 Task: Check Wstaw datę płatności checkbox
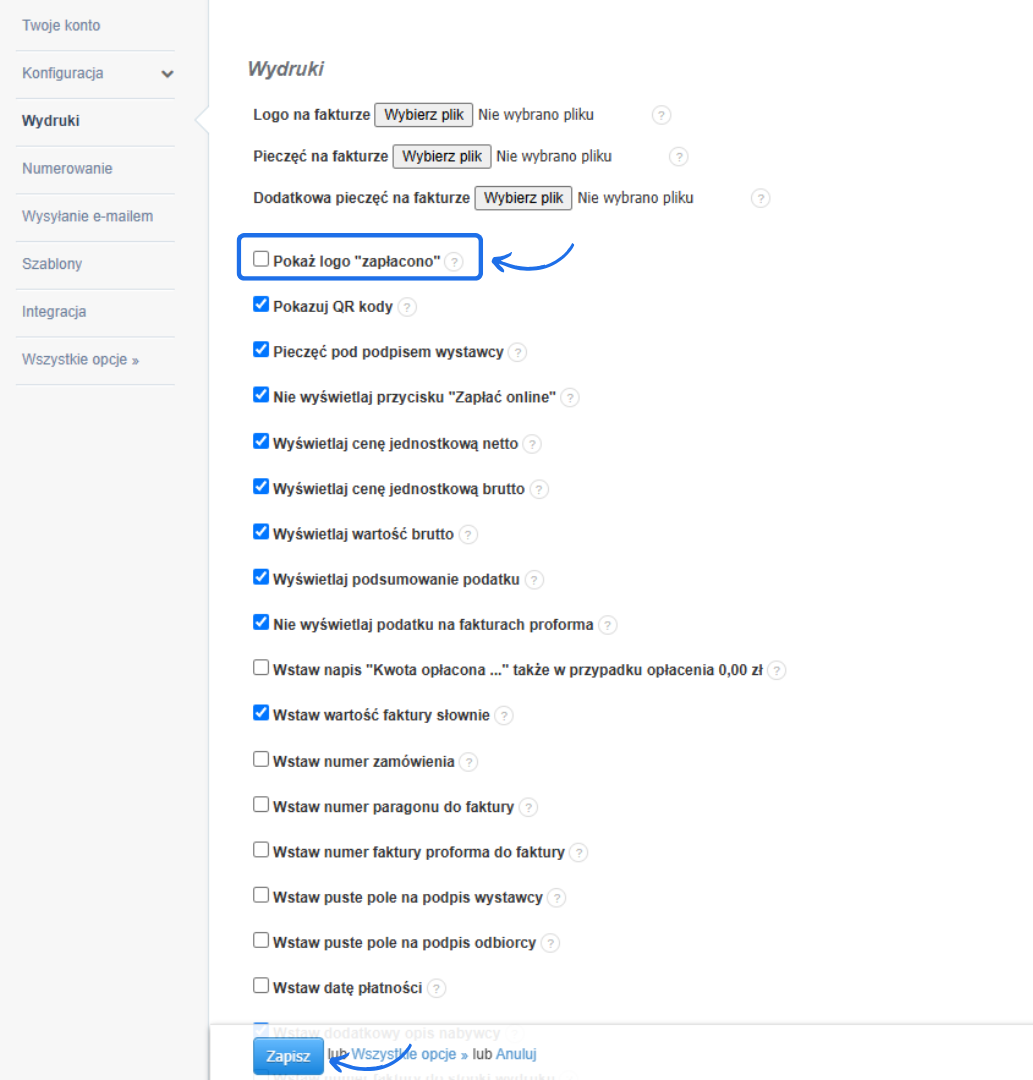click(261, 986)
